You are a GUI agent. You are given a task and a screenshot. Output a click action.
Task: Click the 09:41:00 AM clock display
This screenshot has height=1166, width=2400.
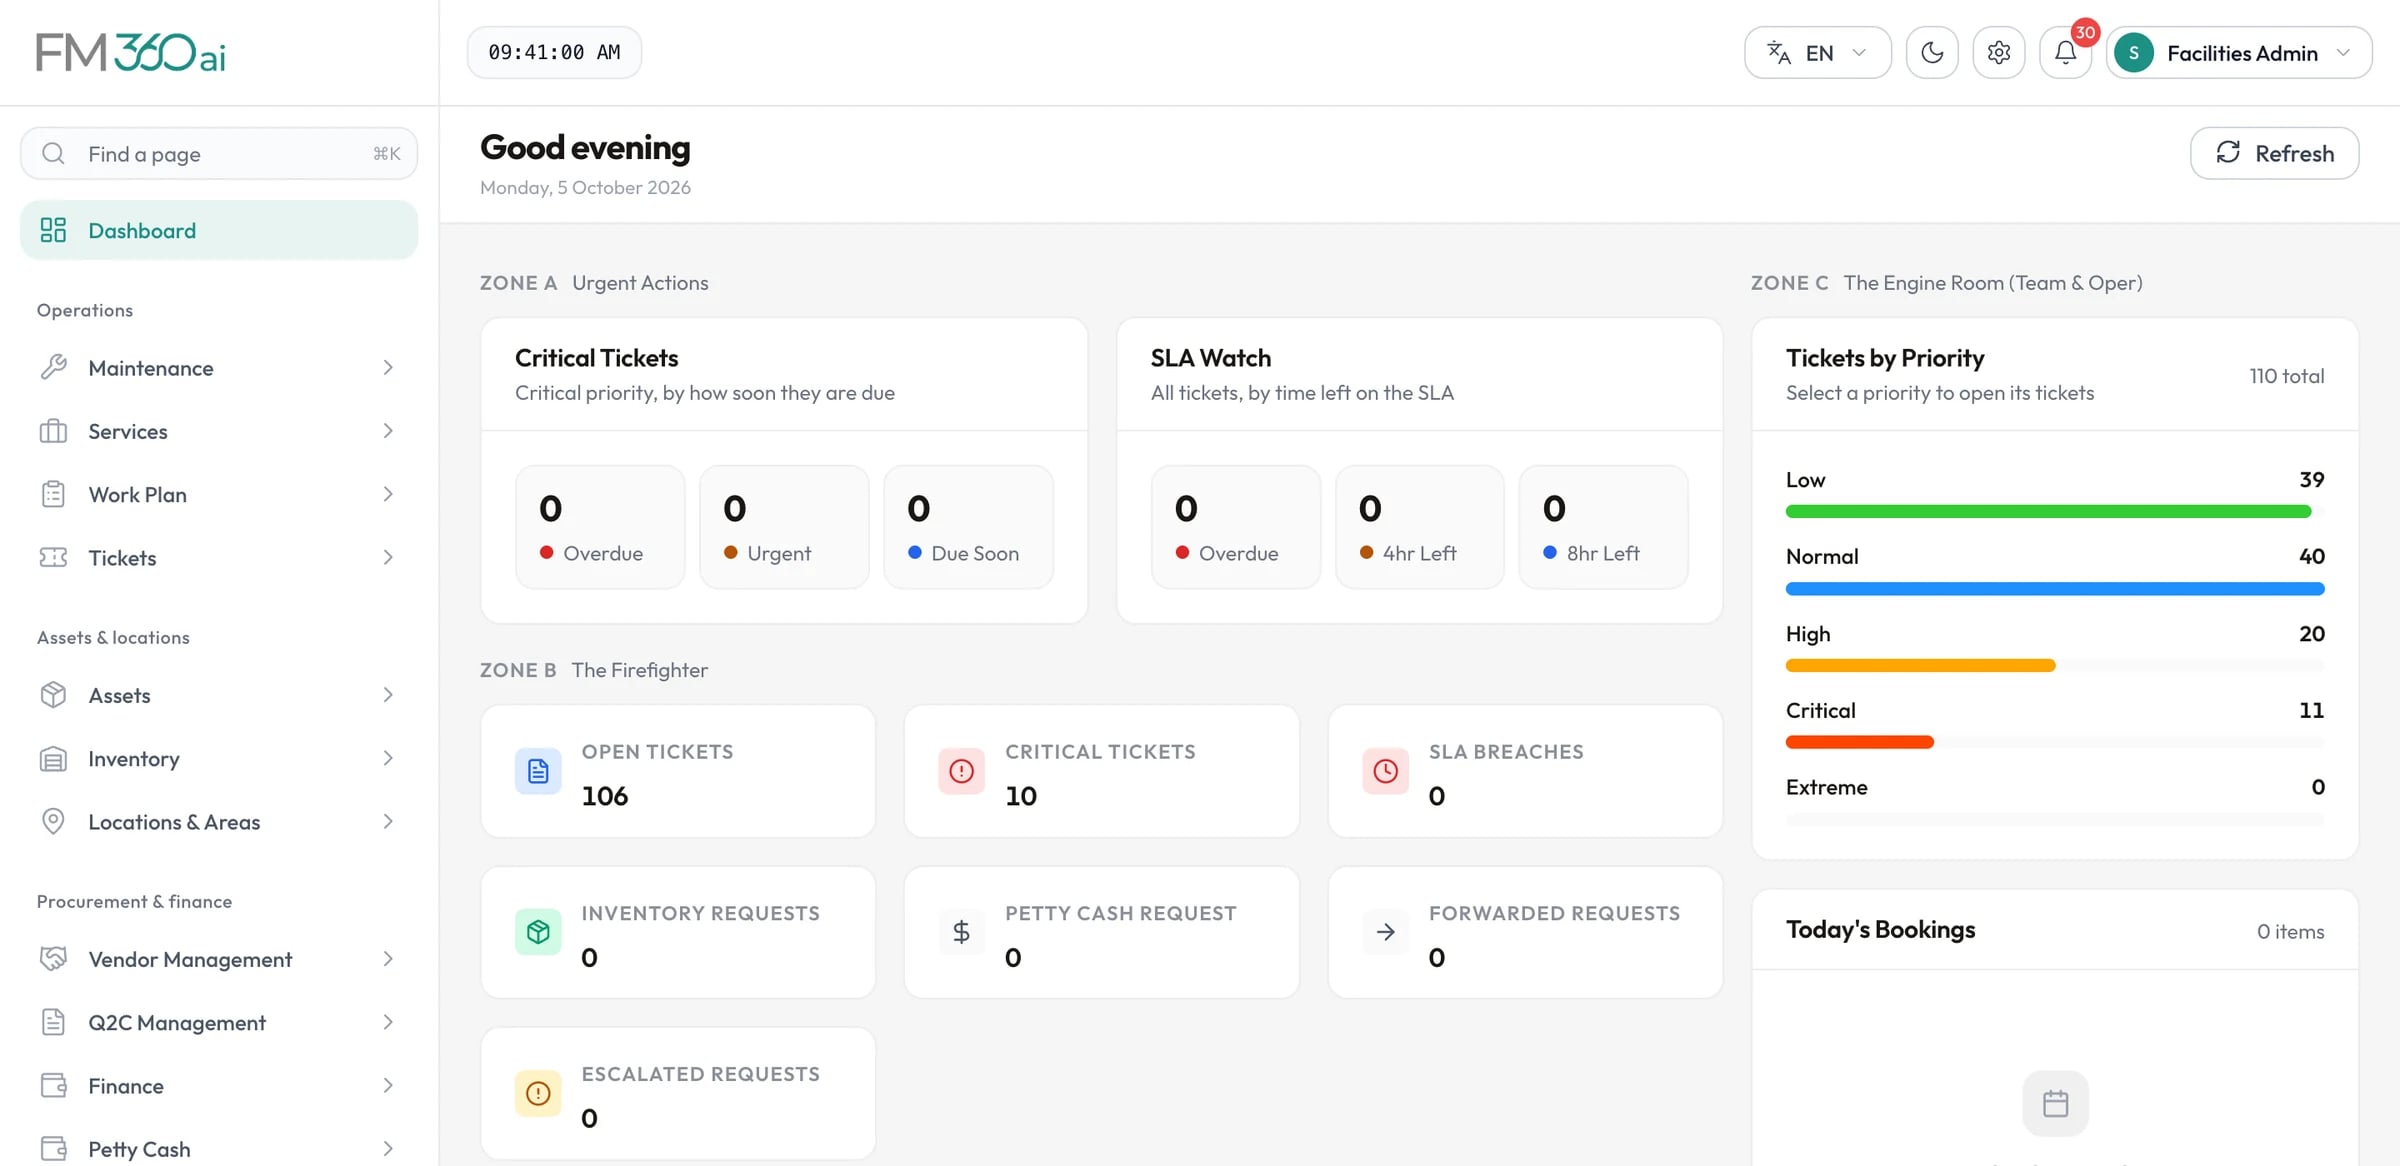click(x=554, y=52)
